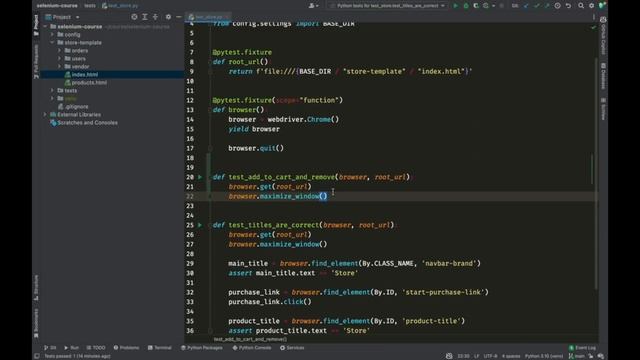Click the profiler run icon in toolbar

[486, 6]
